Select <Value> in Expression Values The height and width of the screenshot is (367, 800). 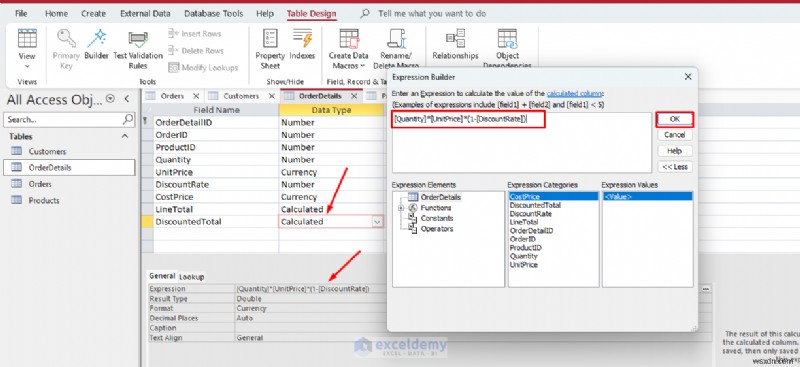point(647,197)
